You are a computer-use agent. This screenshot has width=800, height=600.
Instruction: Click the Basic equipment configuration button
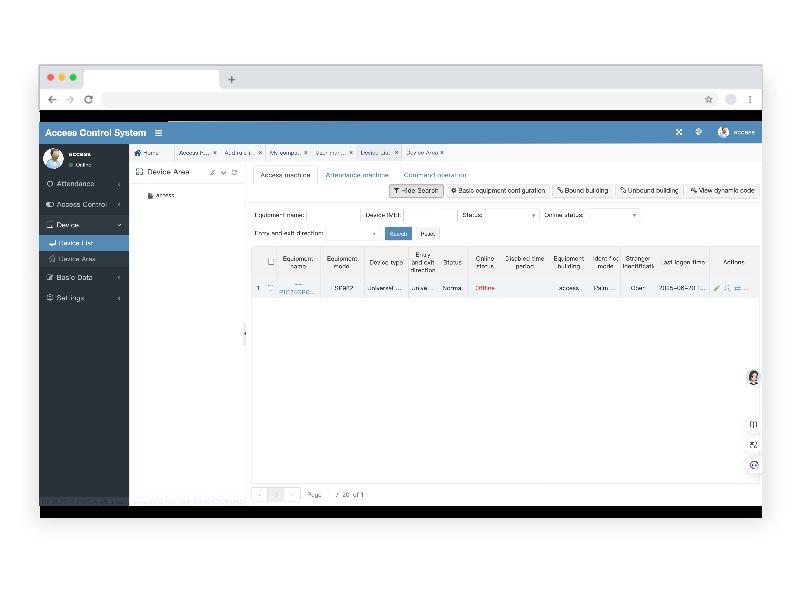pyautogui.click(x=498, y=190)
